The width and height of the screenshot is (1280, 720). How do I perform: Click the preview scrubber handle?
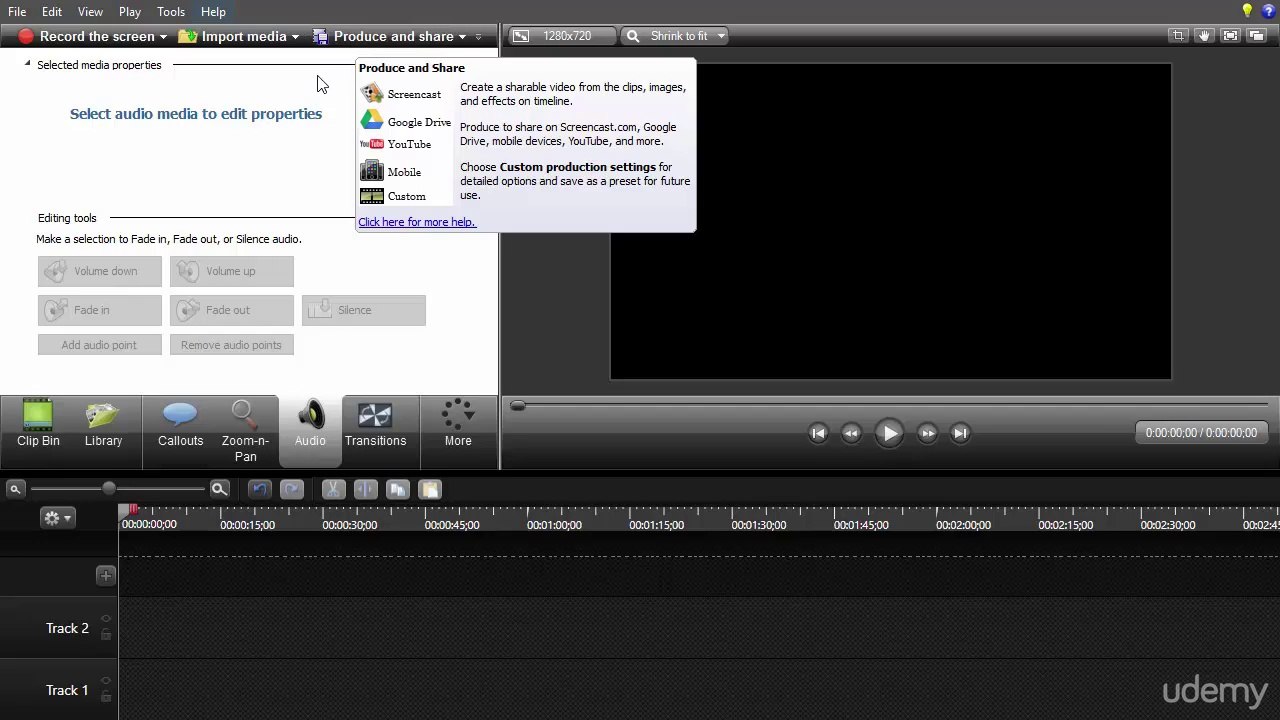pos(517,405)
